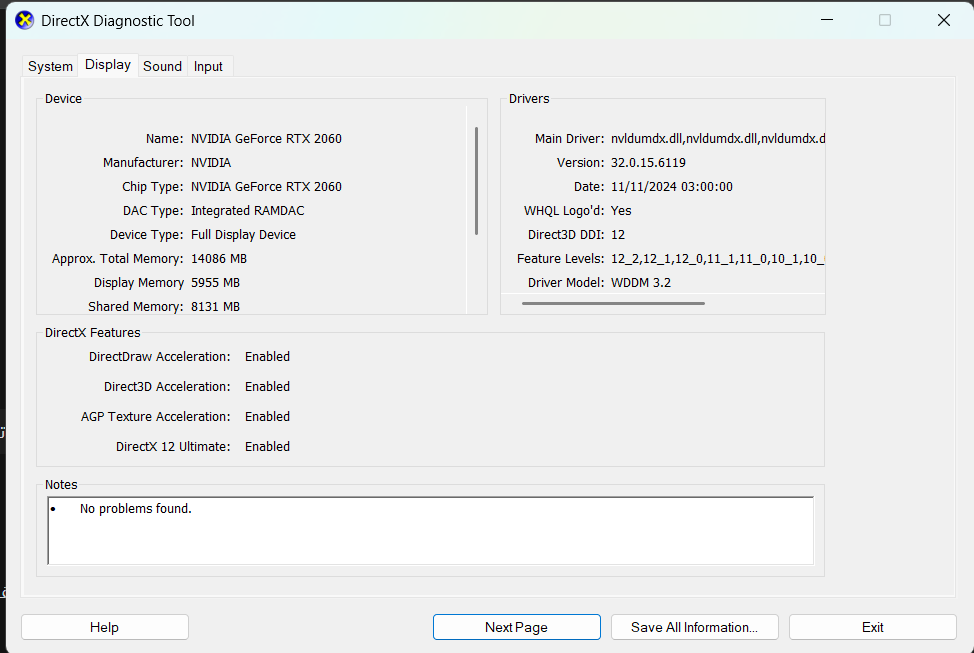Switch to the System tab
974x653 pixels.
pyautogui.click(x=50, y=66)
